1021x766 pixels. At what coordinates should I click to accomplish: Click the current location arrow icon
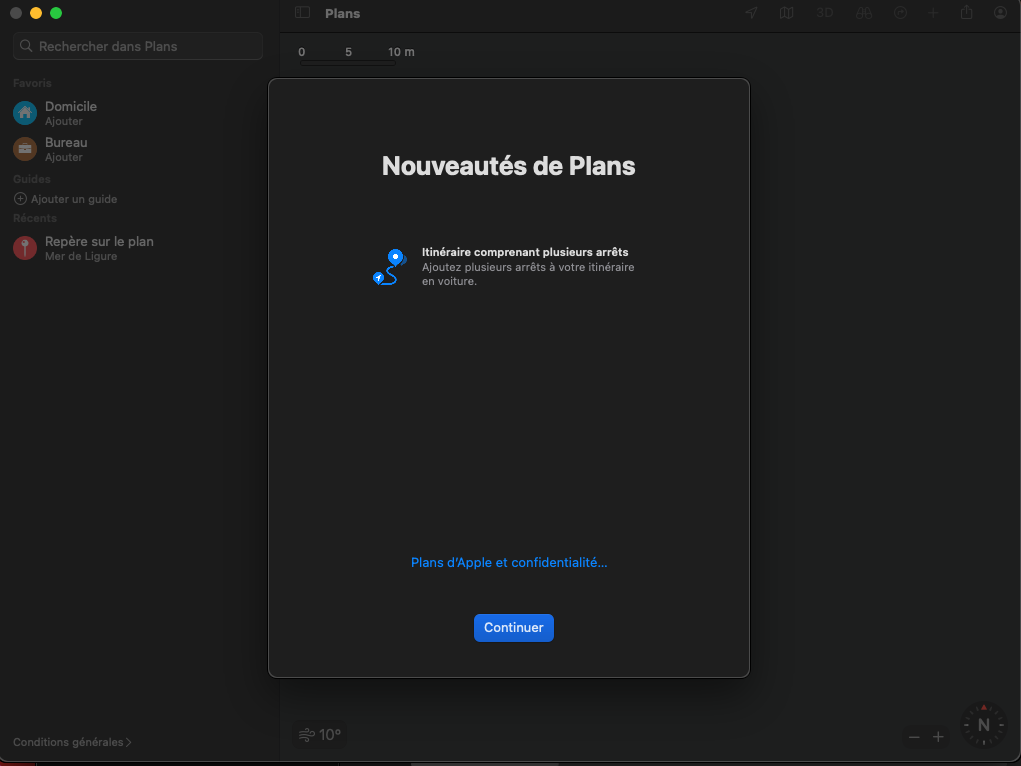point(751,13)
